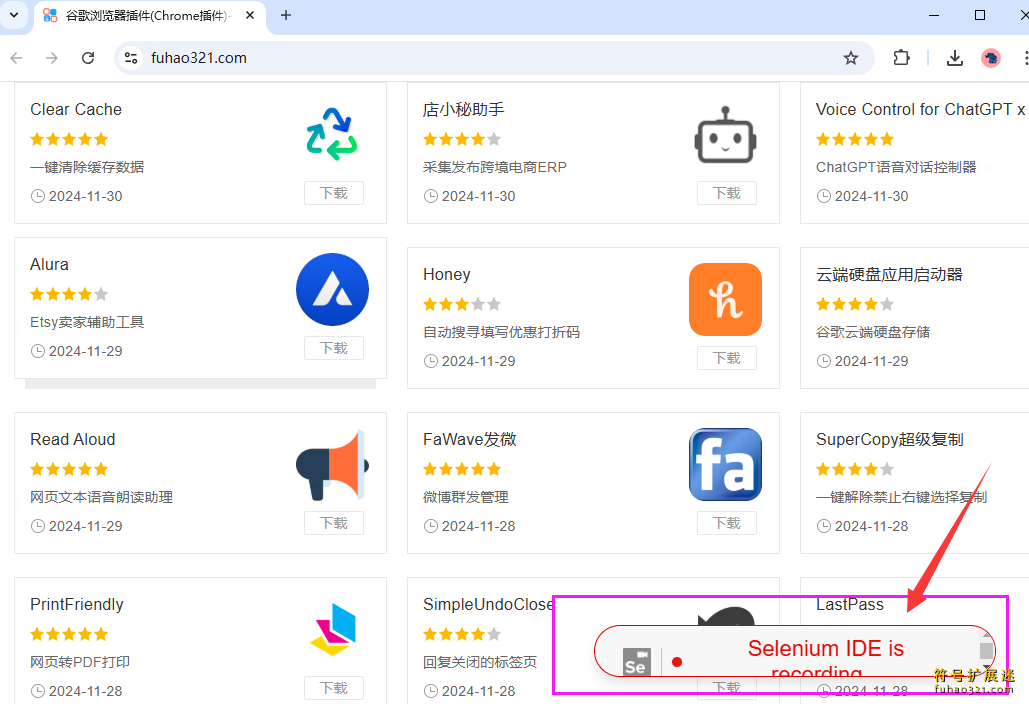Open the browser extensions puzzle icon
This screenshot has width=1029, height=704.
point(902,58)
